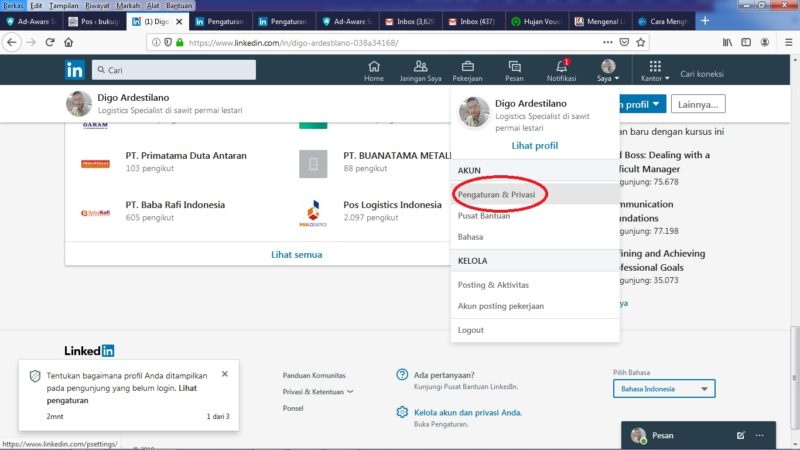
Task: Open the Bantuan menu
Action: 179,6
